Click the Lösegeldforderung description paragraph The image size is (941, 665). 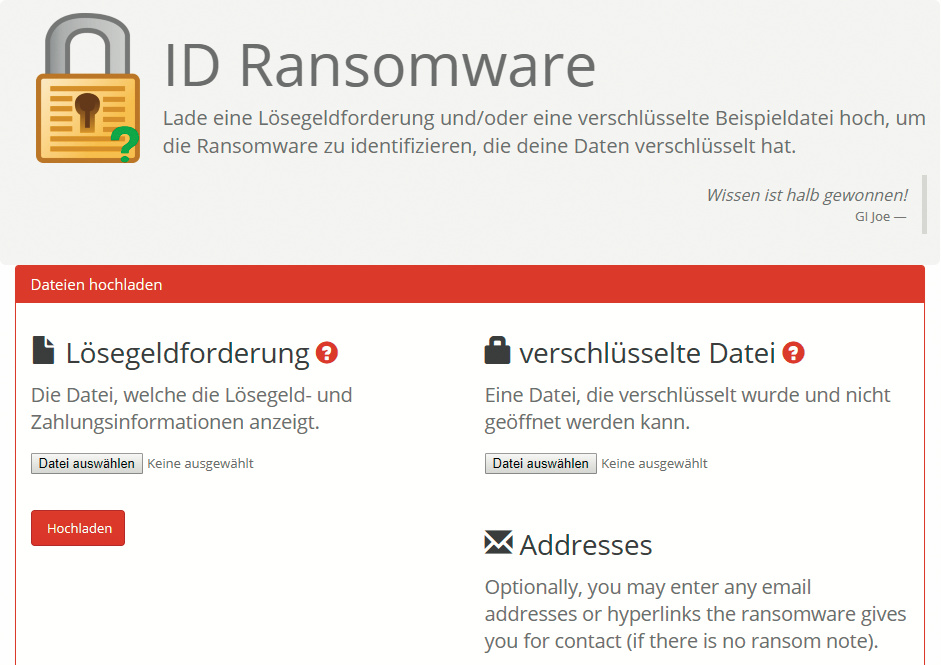click(192, 408)
